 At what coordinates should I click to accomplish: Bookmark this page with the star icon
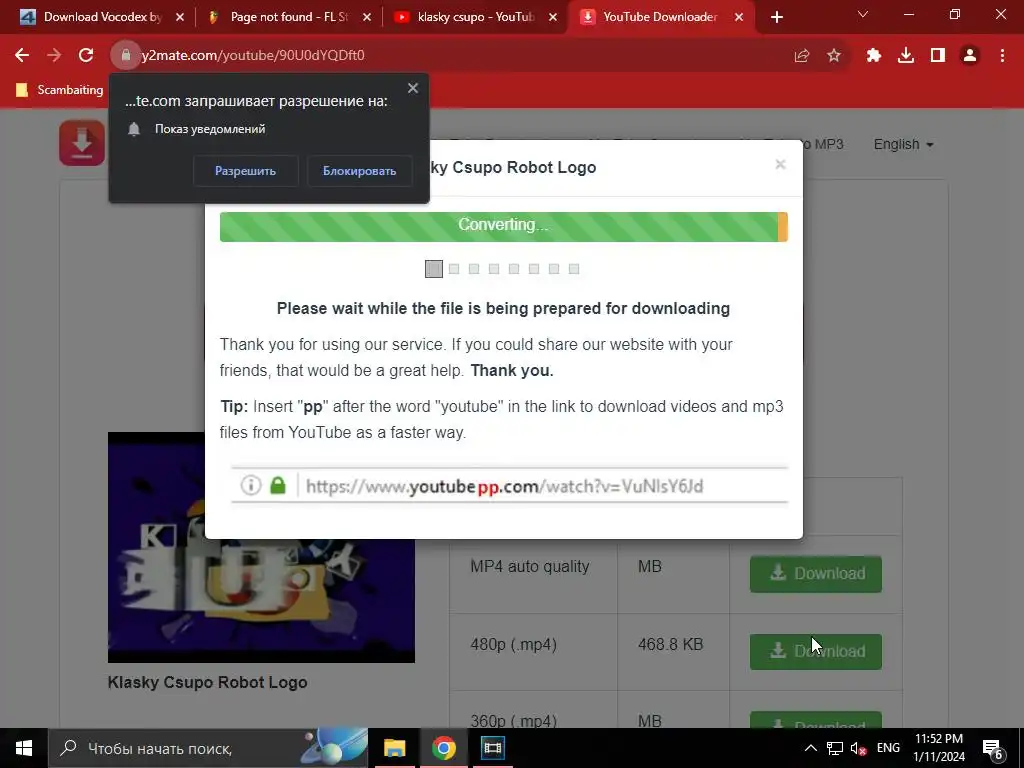834,56
